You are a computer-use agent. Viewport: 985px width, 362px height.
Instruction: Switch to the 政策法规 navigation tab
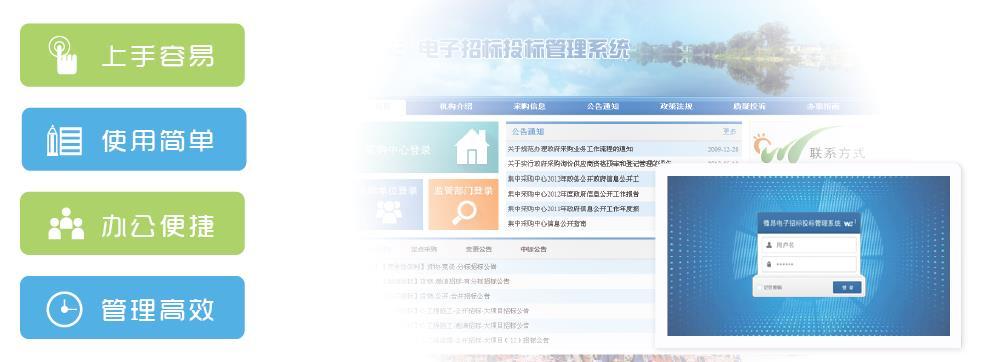click(x=676, y=107)
